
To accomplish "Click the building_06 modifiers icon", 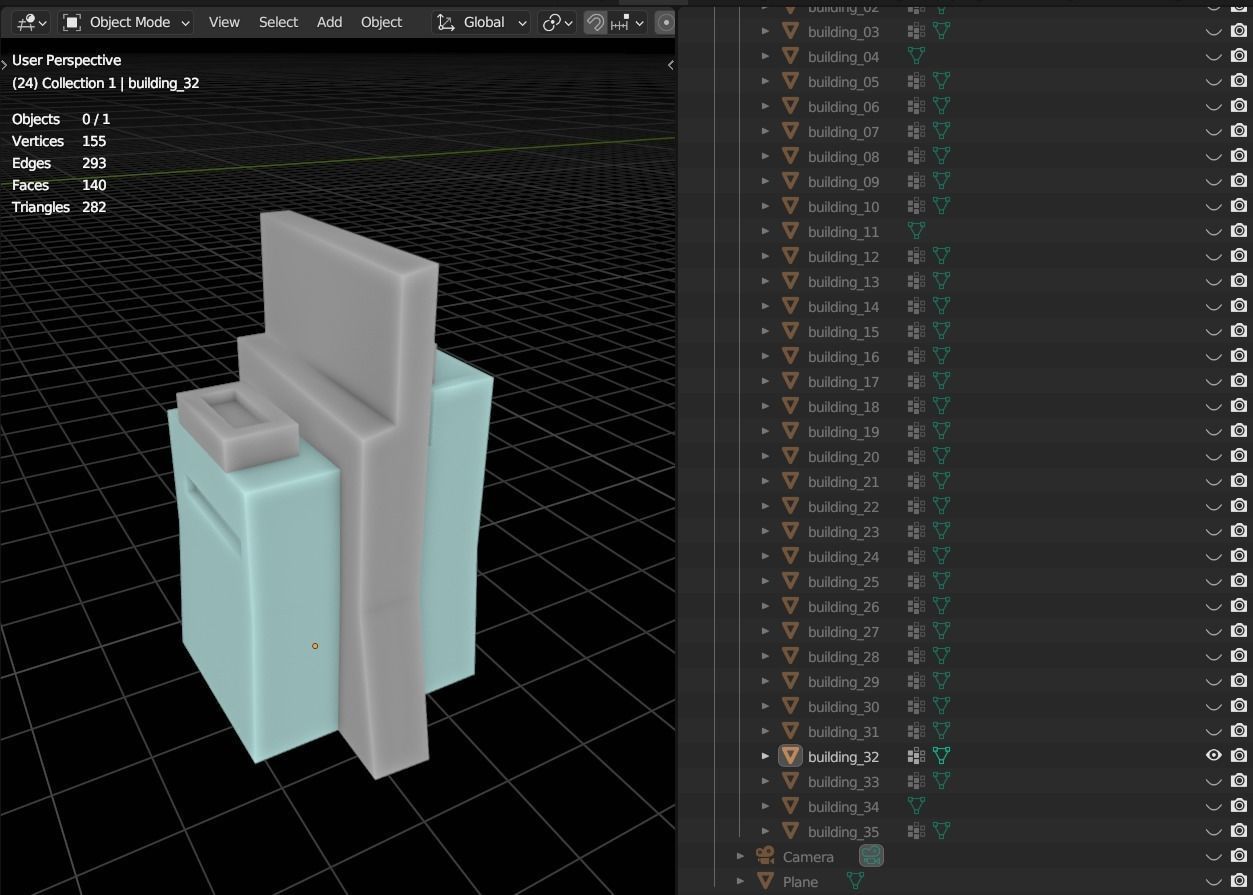I will (915, 106).
